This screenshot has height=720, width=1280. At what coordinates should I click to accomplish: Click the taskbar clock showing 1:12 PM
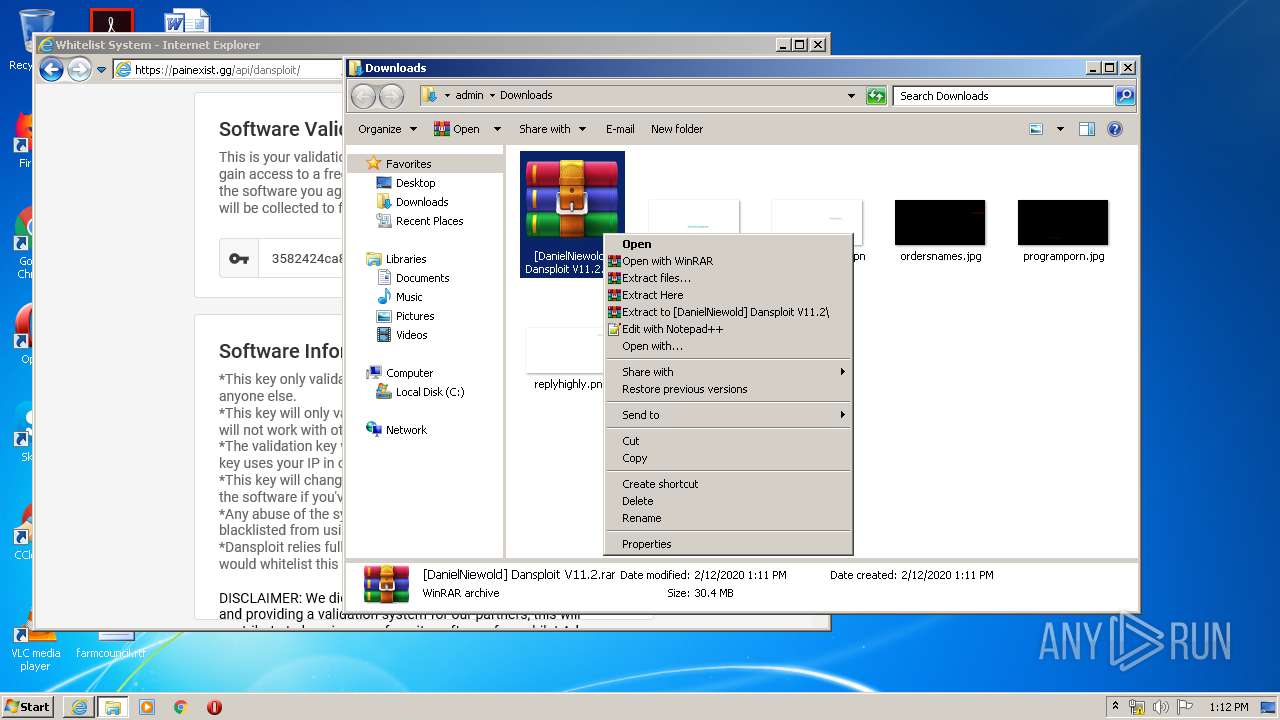coord(1228,707)
